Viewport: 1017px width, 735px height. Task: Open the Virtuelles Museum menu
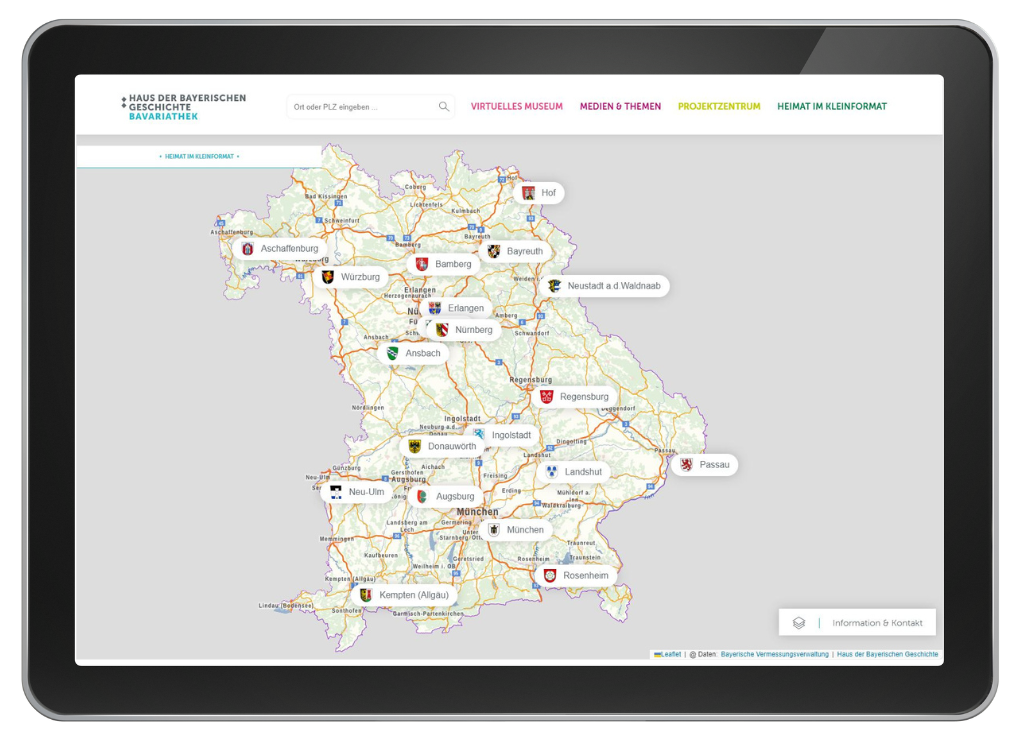pyautogui.click(x=516, y=107)
